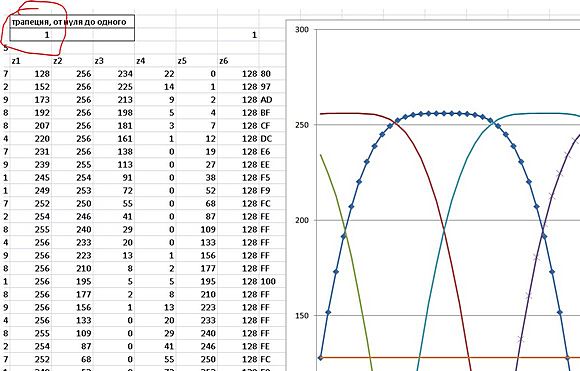Select the z3 cell containing 234
Image resolution: width=580 pixels, height=371 pixels.
pos(114,74)
